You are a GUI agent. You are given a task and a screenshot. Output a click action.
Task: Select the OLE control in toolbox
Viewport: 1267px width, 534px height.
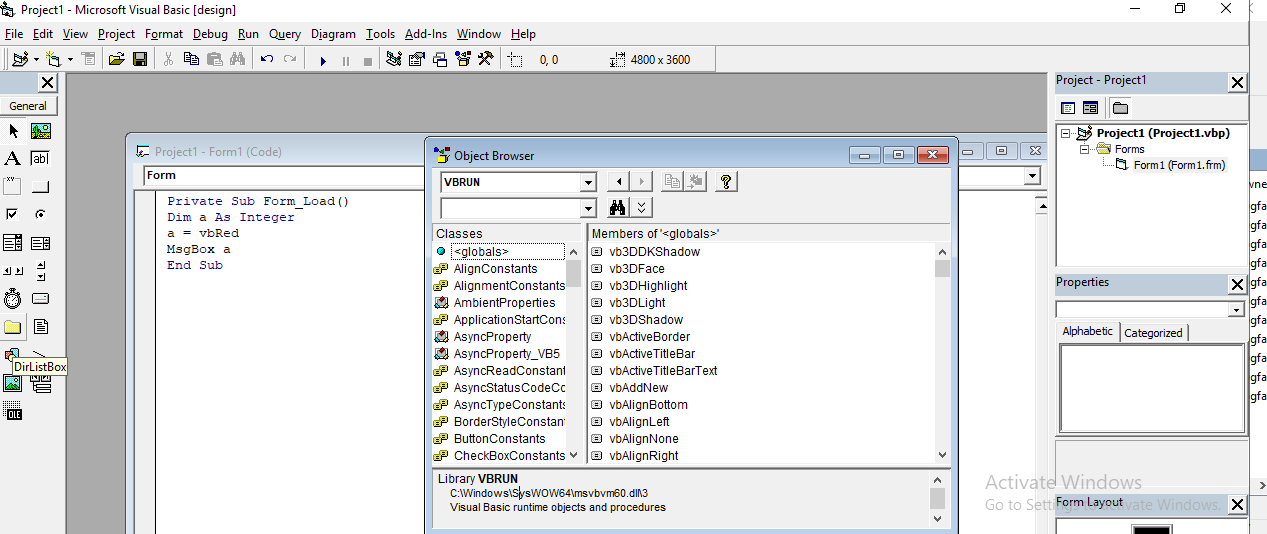13,411
